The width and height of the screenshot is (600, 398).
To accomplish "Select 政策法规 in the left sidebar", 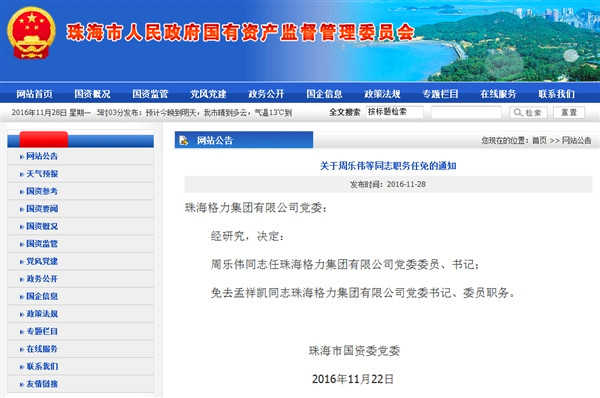I will click(x=42, y=314).
